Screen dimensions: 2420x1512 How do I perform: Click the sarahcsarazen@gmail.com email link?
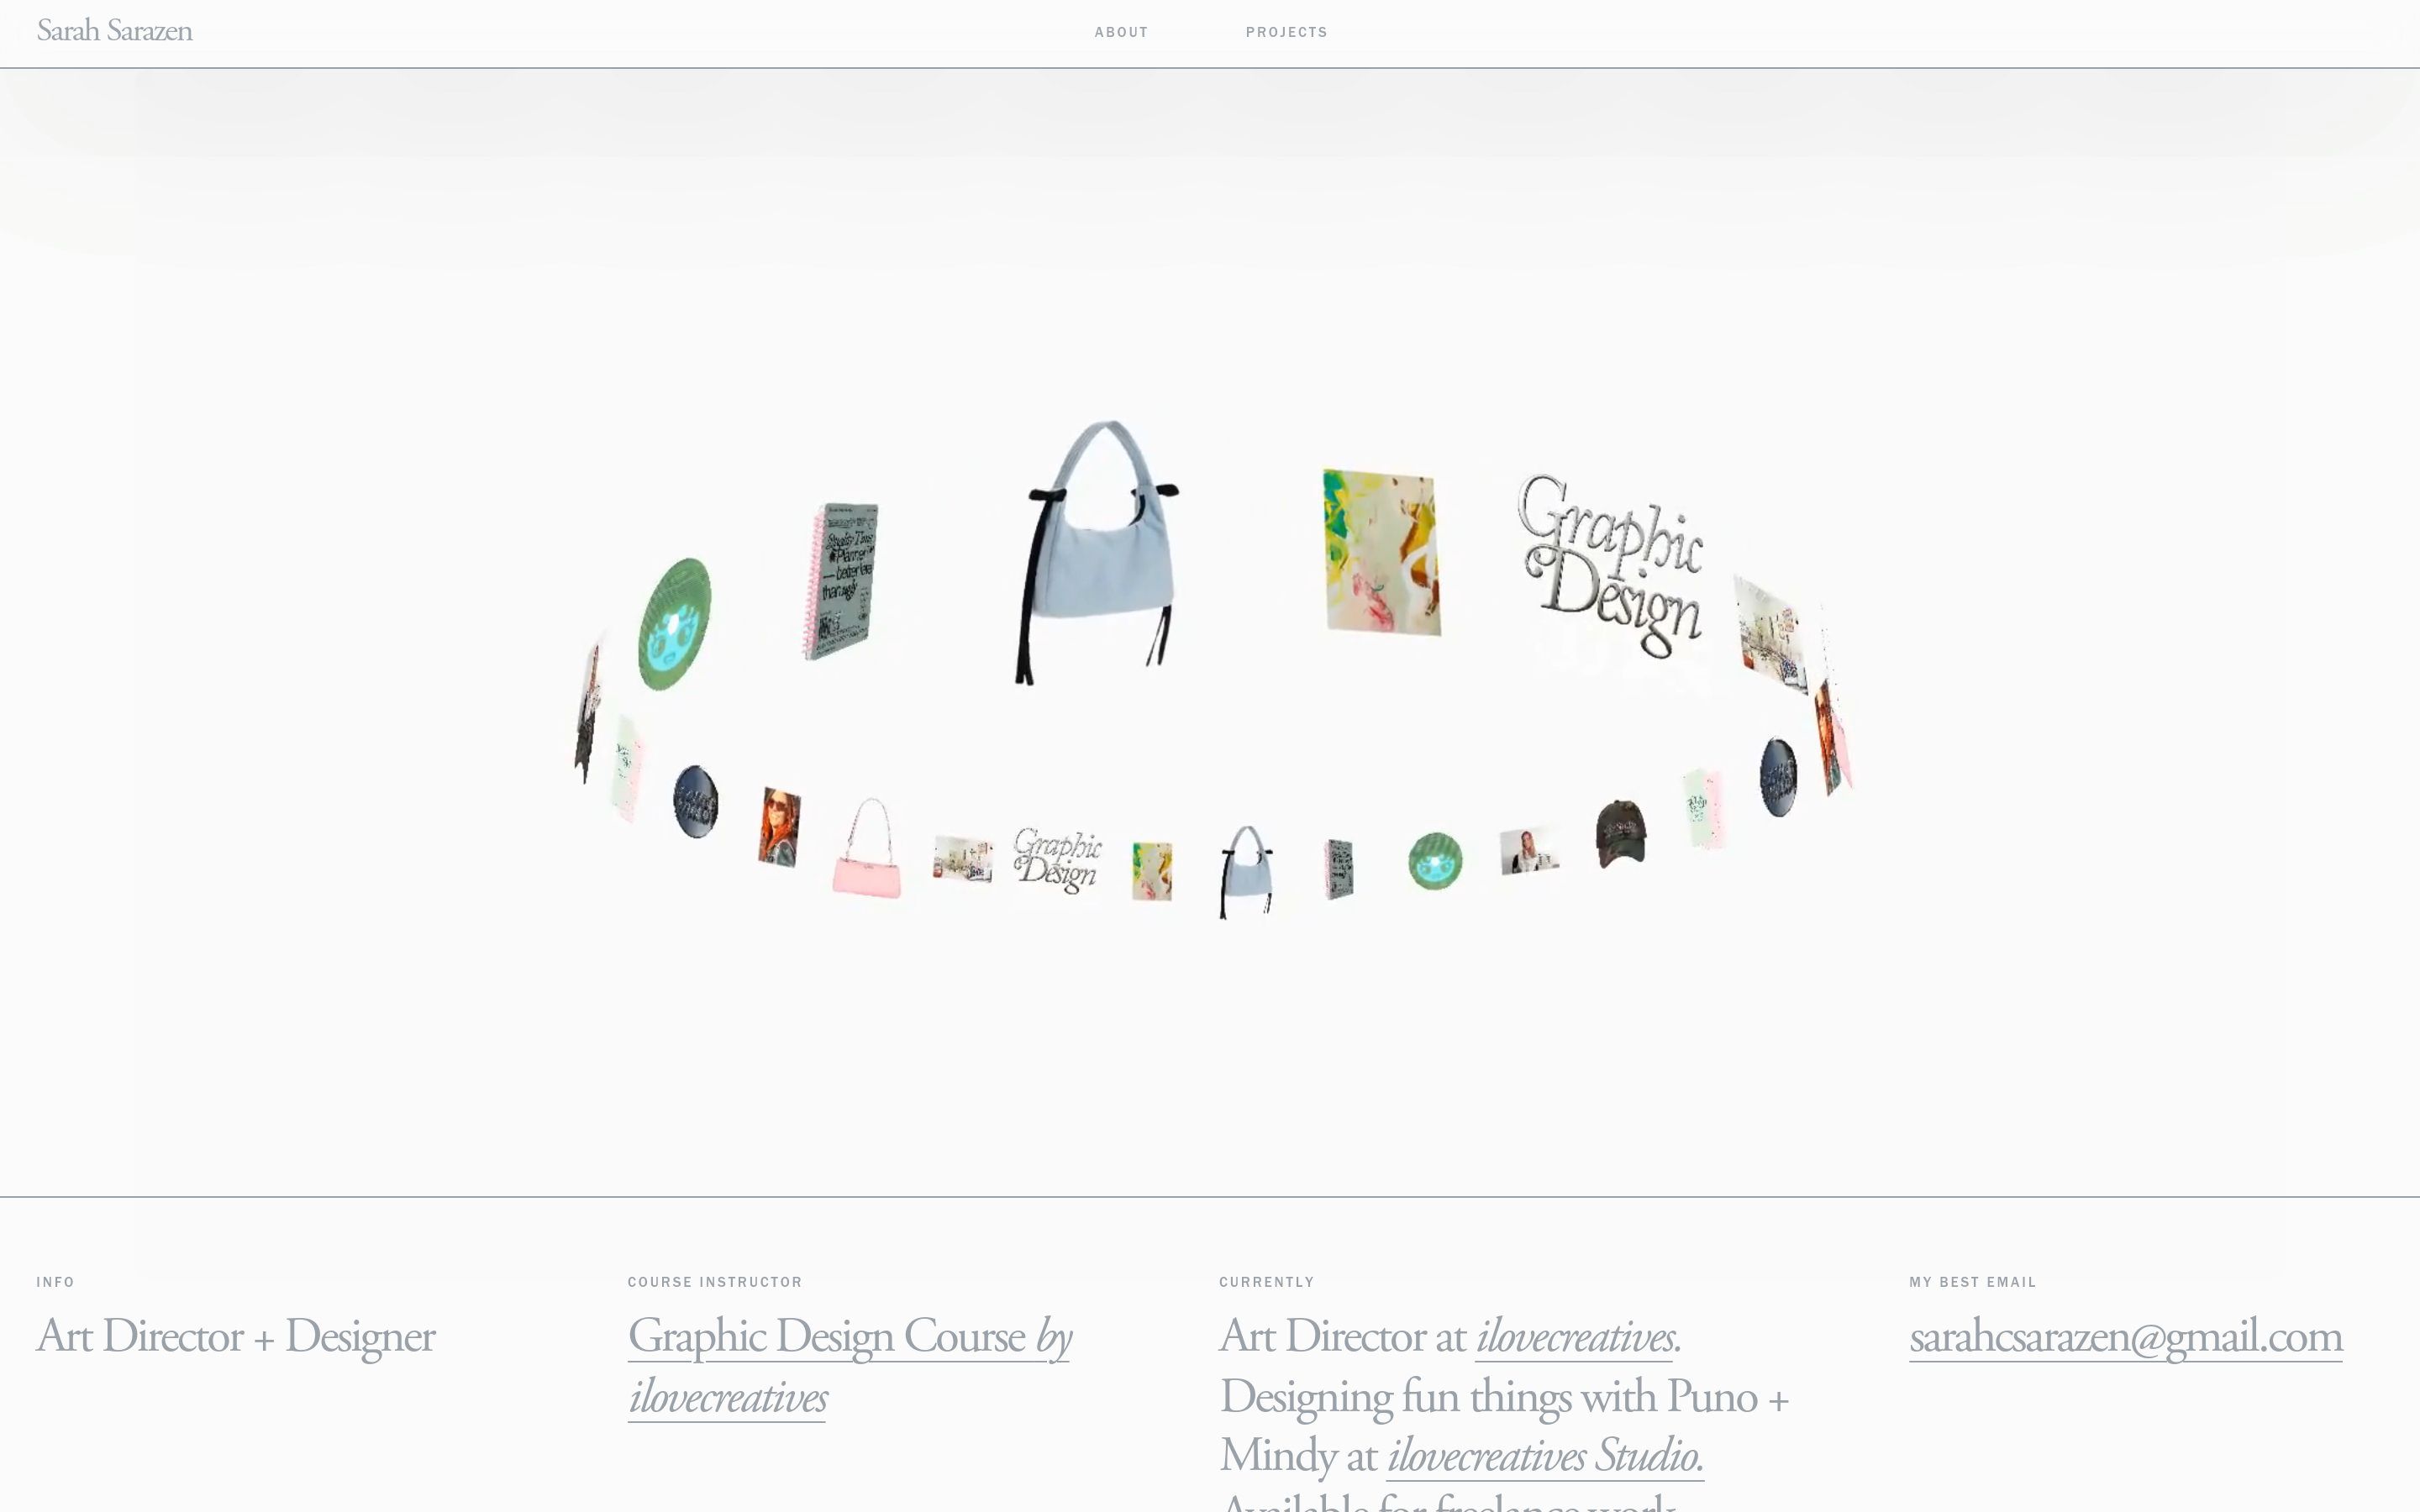click(2125, 1337)
